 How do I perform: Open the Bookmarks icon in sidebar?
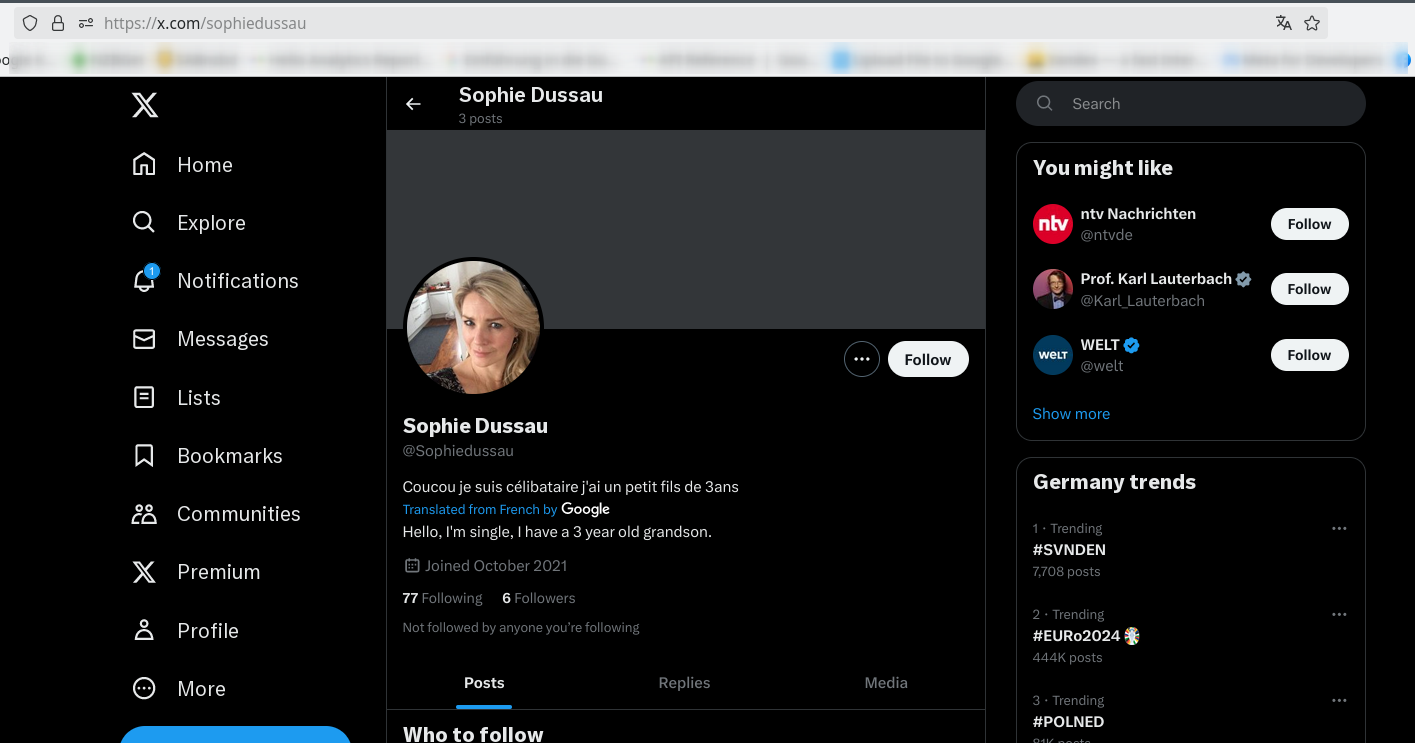(x=144, y=456)
